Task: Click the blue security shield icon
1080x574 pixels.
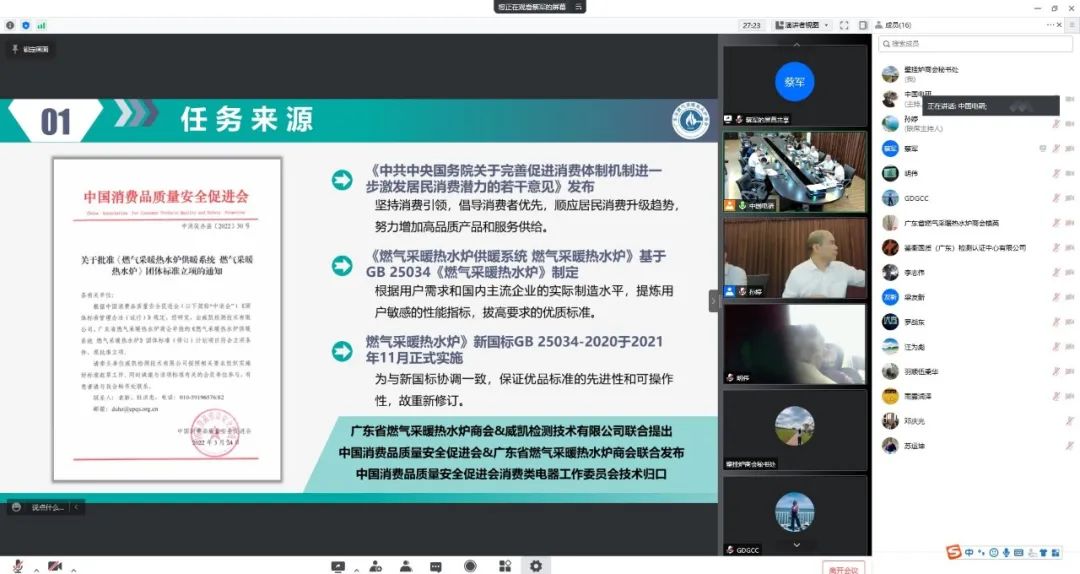Action: pos(25,25)
